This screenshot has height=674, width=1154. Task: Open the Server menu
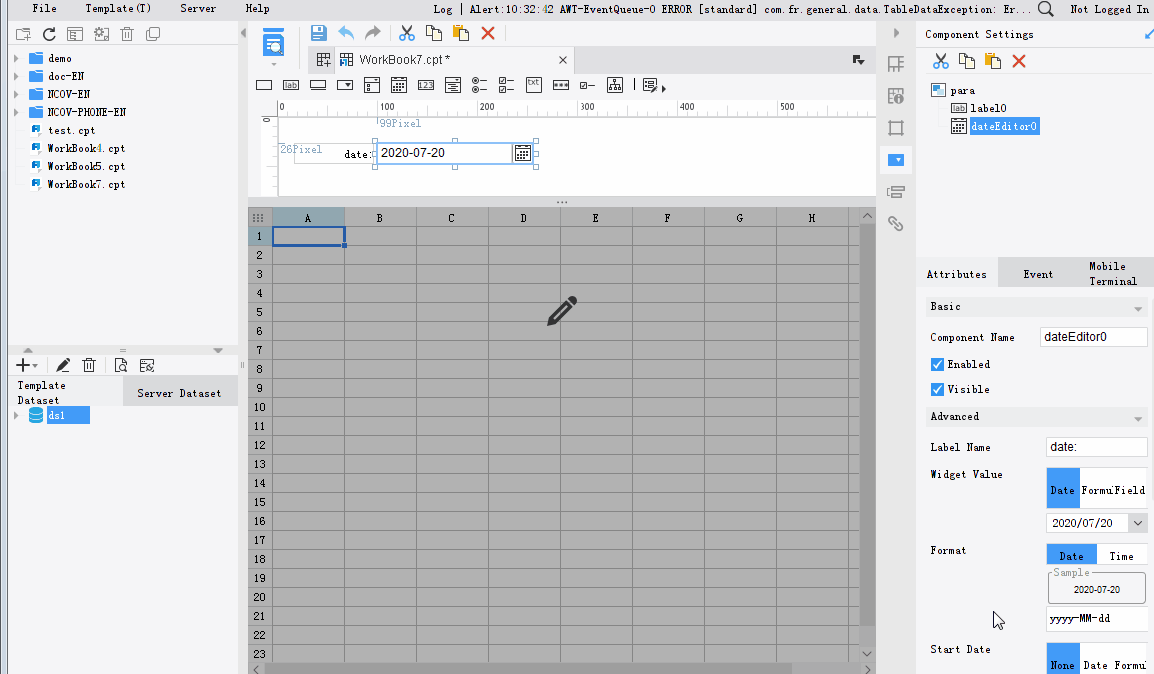tap(198, 9)
